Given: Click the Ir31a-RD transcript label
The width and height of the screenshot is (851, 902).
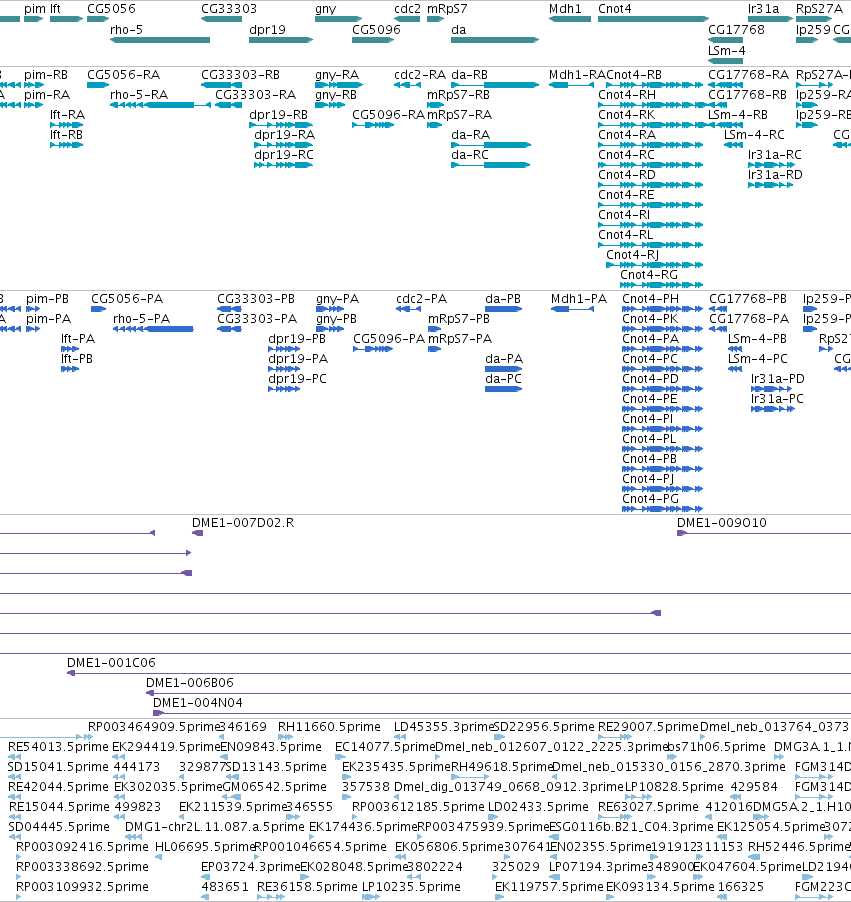Looking at the screenshot, I should [774, 174].
